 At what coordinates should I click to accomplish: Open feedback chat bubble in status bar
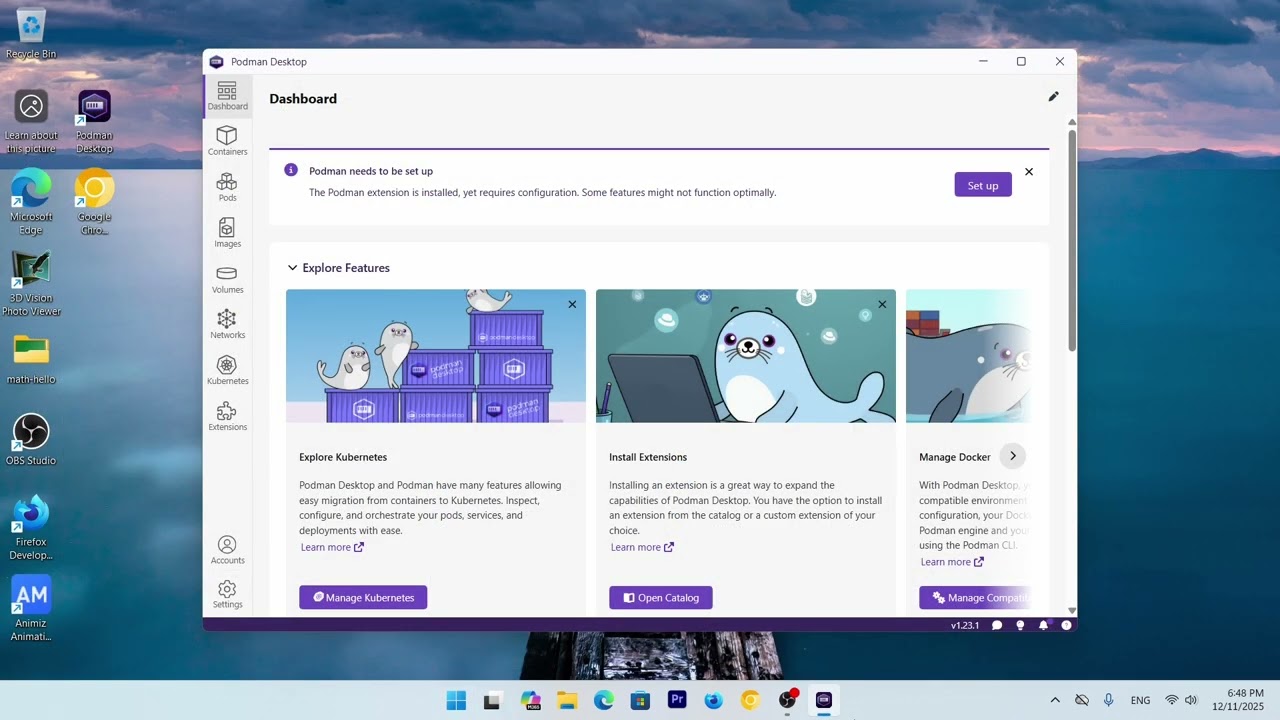click(997, 625)
